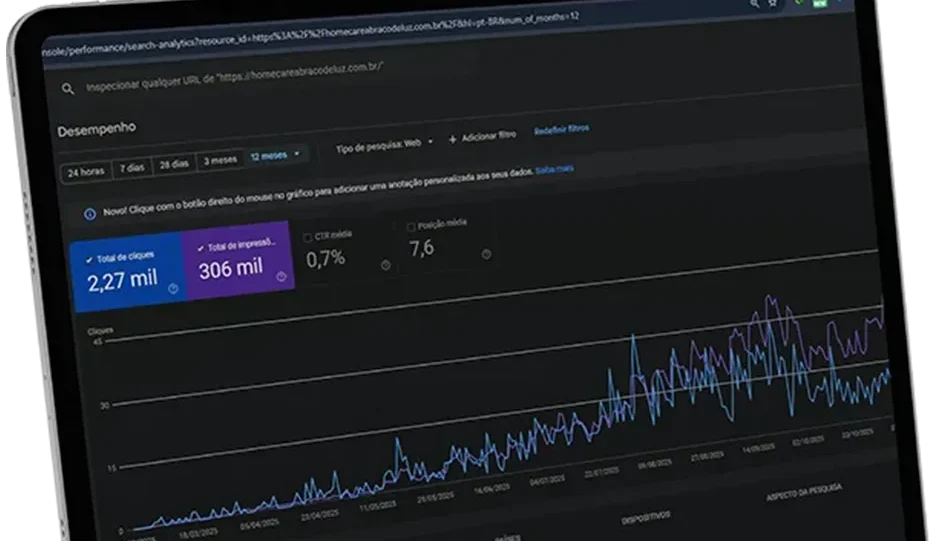The image size is (936, 541).
Task: Click help icon on CTR média card
Action: 386,265
